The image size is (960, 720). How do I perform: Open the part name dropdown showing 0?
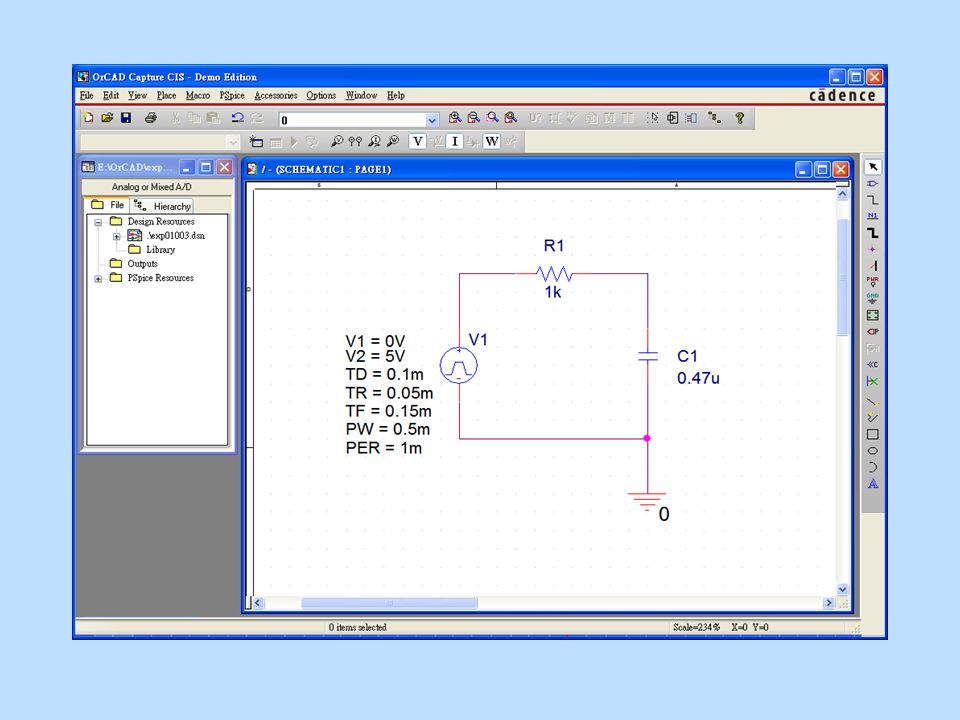point(432,120)
